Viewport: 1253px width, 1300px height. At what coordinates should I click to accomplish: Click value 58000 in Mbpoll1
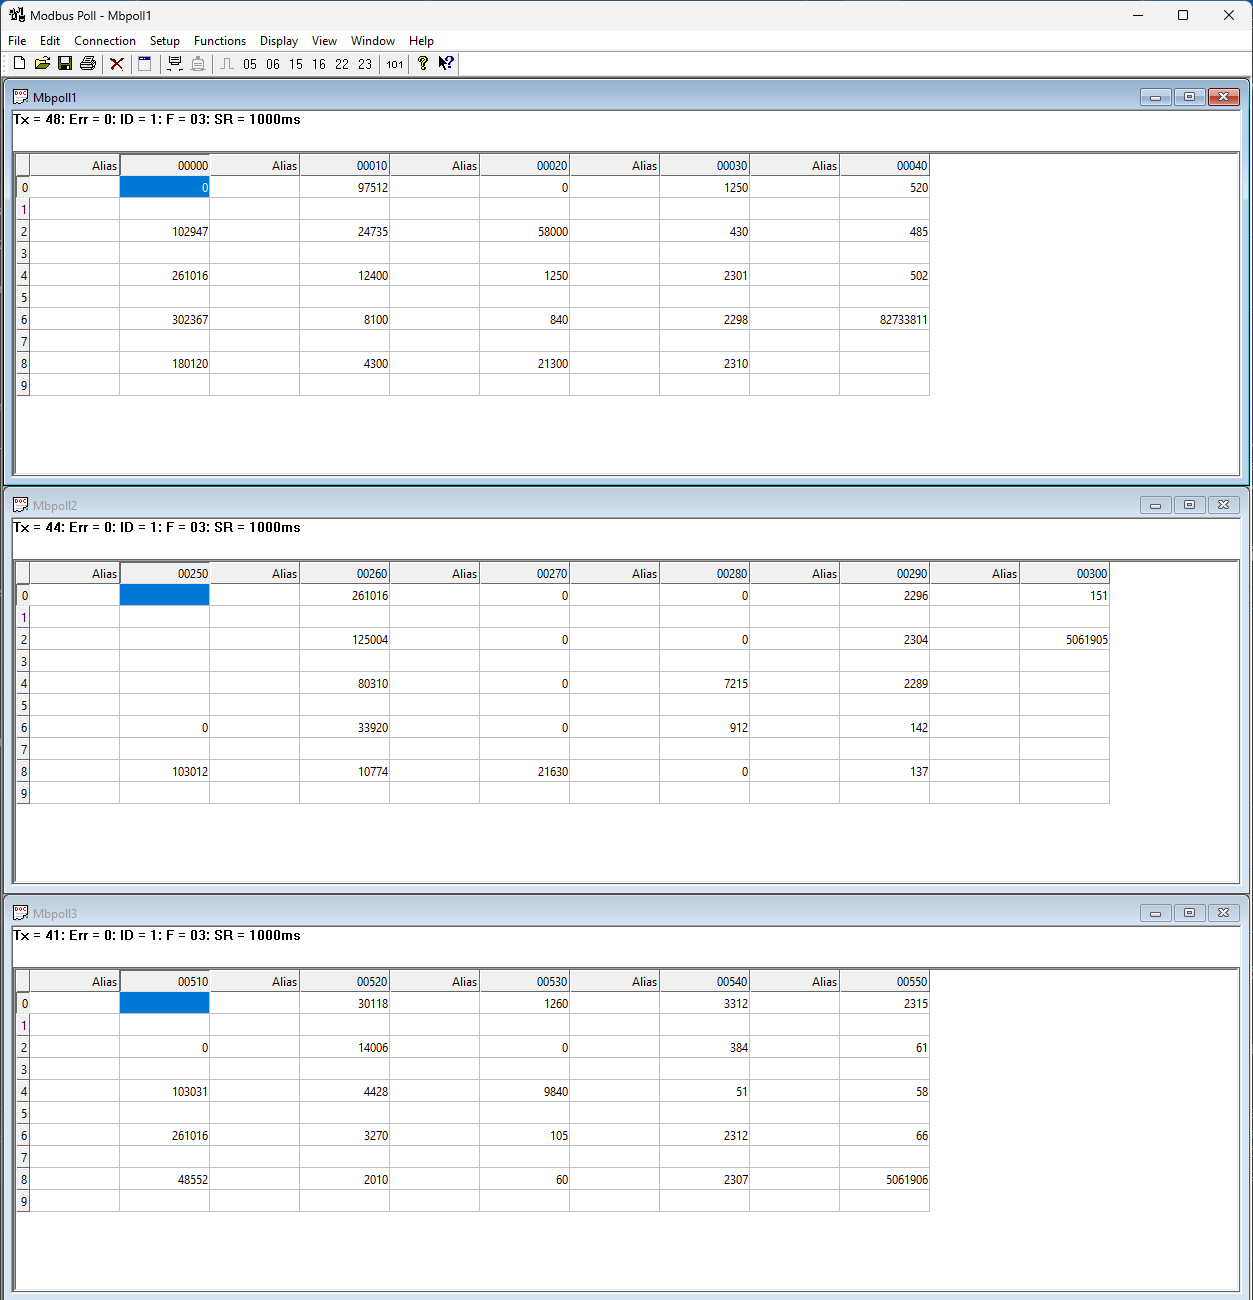click(x=553, y=232)
